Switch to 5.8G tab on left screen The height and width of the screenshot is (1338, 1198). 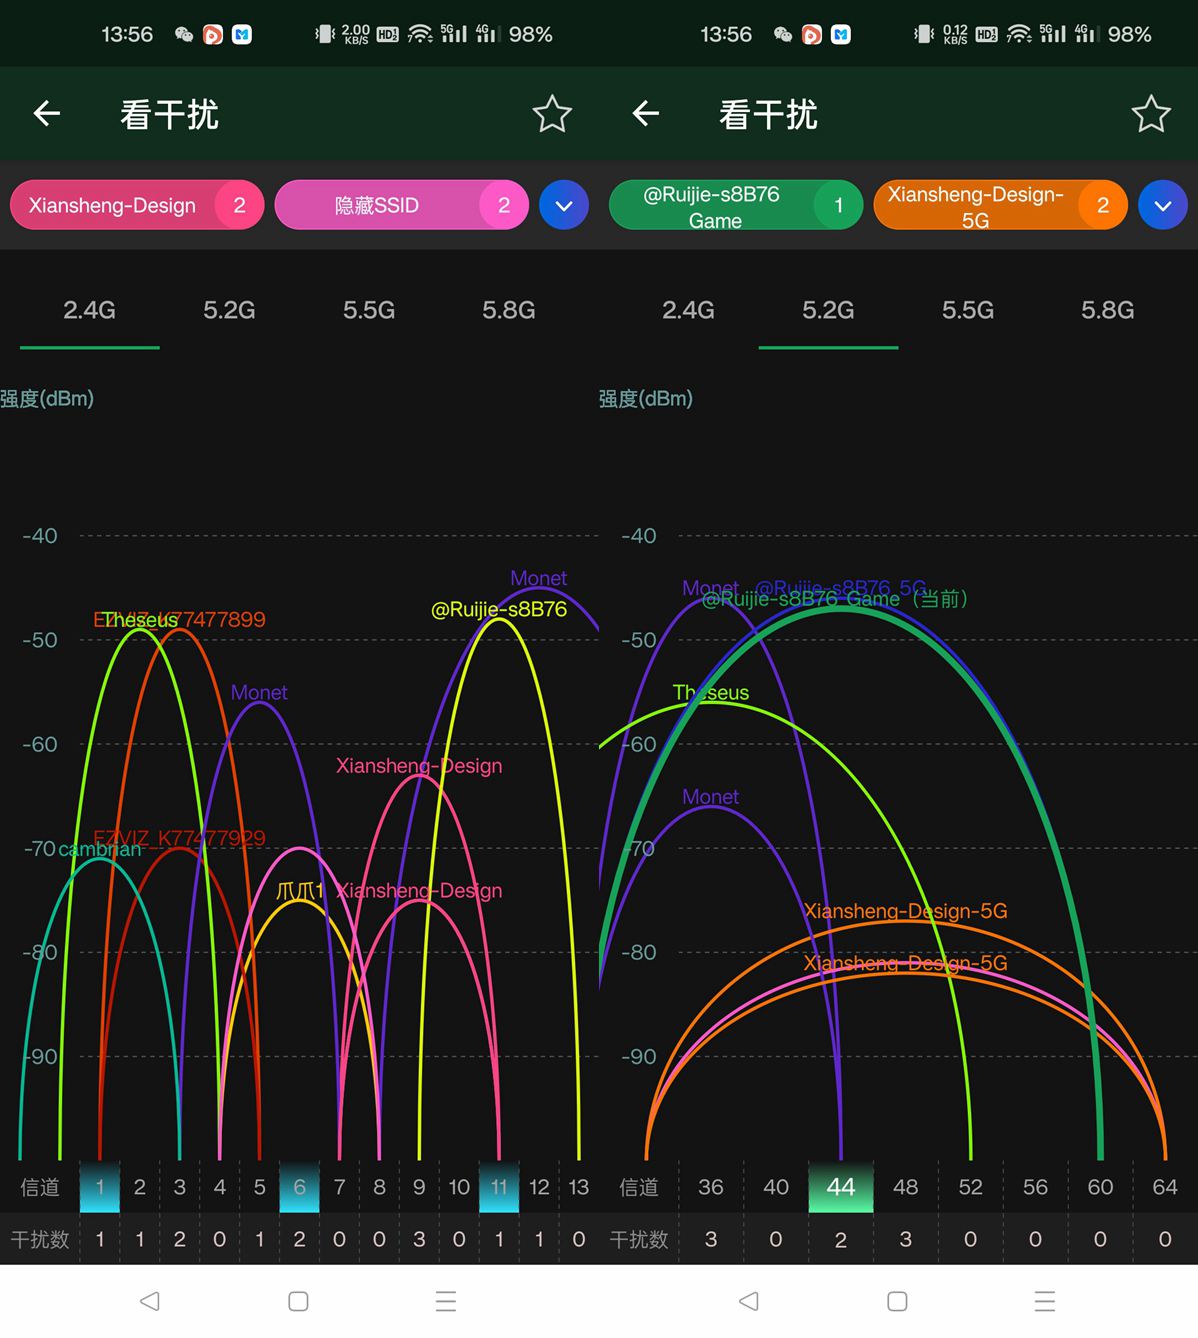point(508,310)
